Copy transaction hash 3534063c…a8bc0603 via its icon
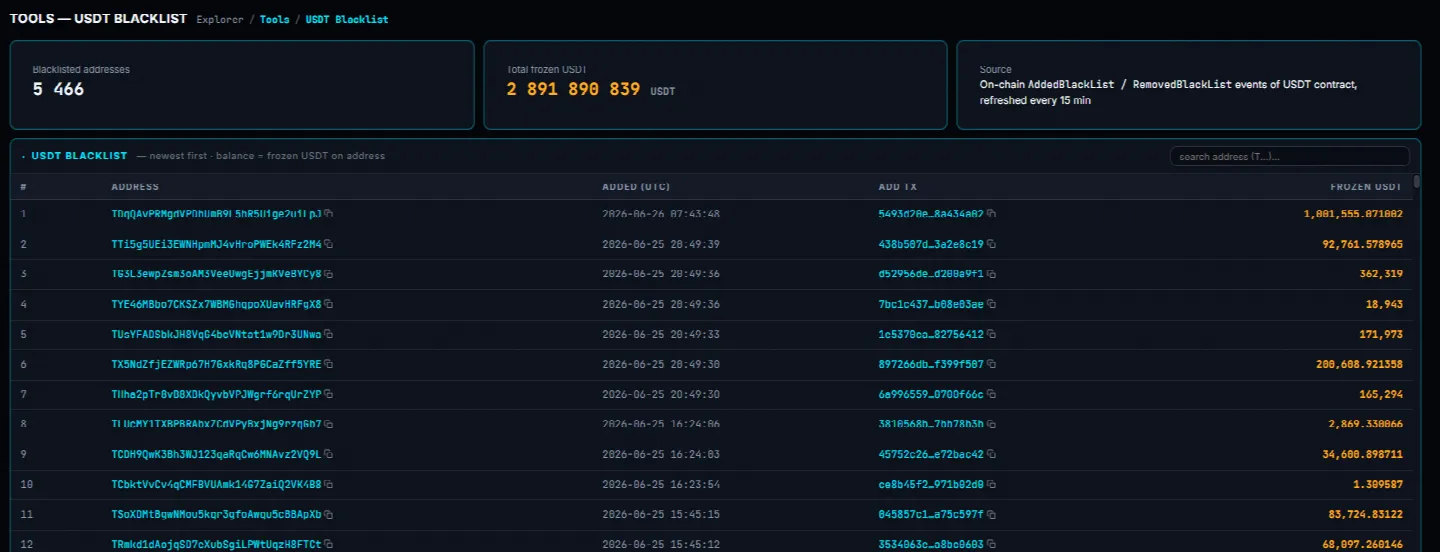The width and height of the screenshot is (1440, 552). [x=992, y=544]
